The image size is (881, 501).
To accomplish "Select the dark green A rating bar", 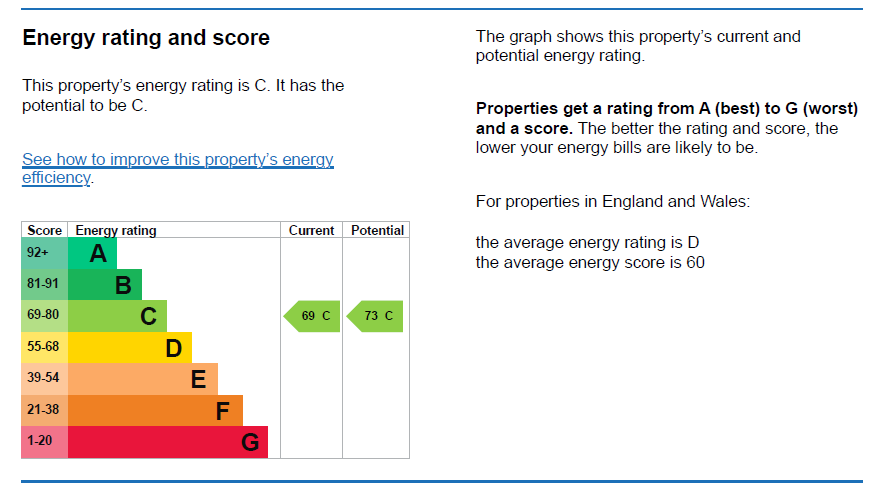I will 92,254.
